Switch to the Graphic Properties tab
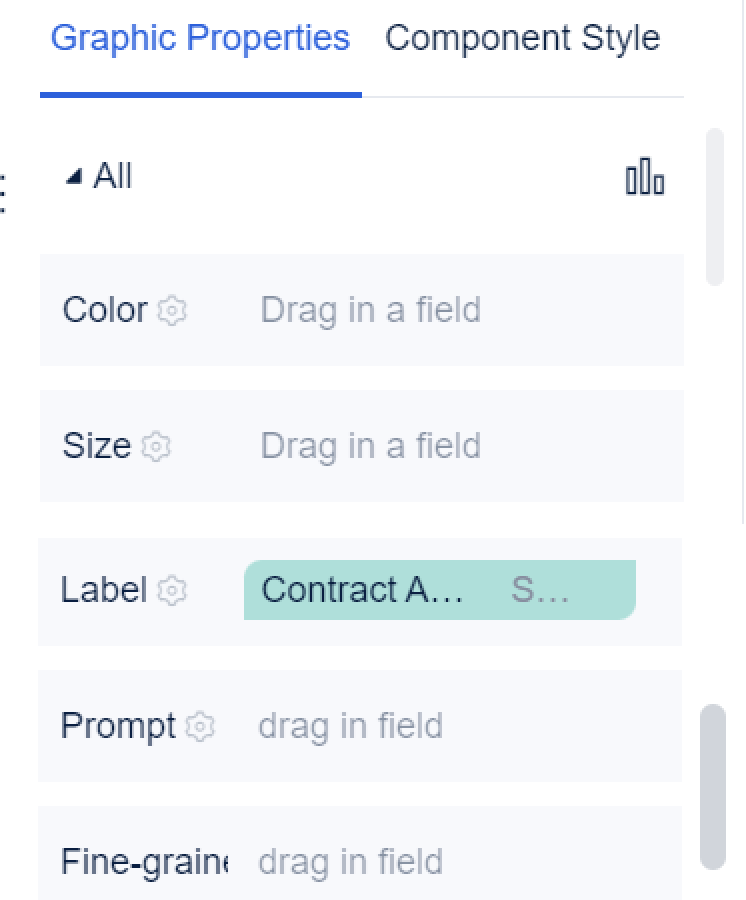This screenshot has height=900, width=746. pos(200,39)
